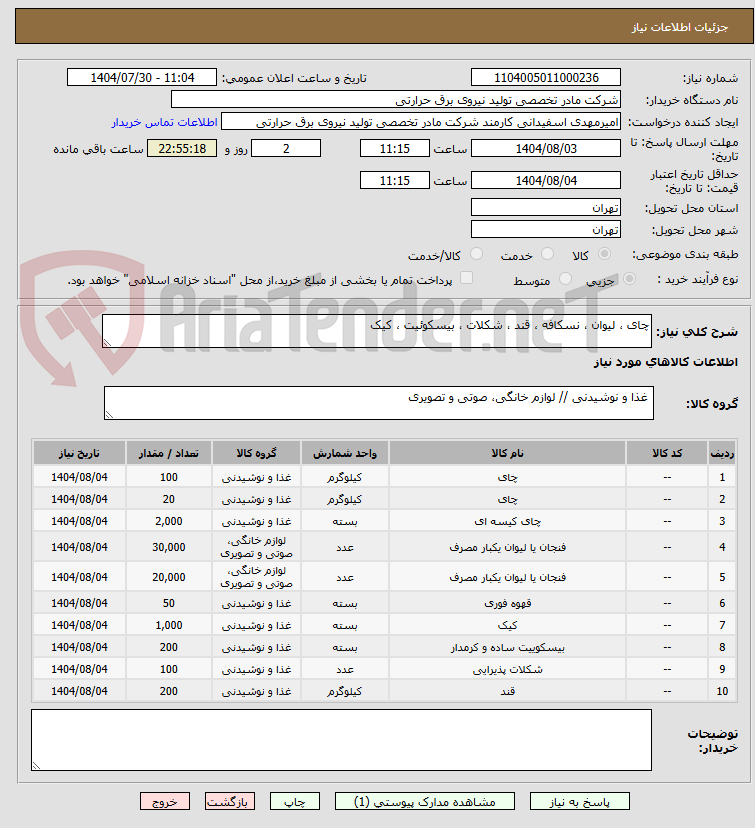Click the ایجاد کننده درخواست field
This screenshot has width=755, height=828.
click(420, 121)
